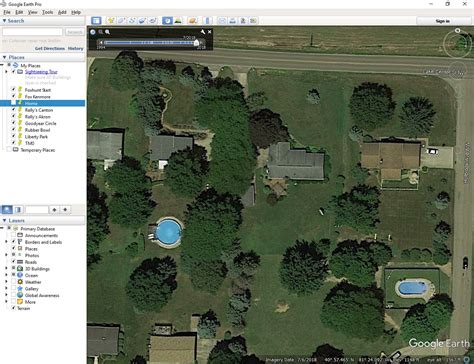Check the Temporary Places checkbox
The height and width of the screenshot is (364, 474).
point(9,150)
